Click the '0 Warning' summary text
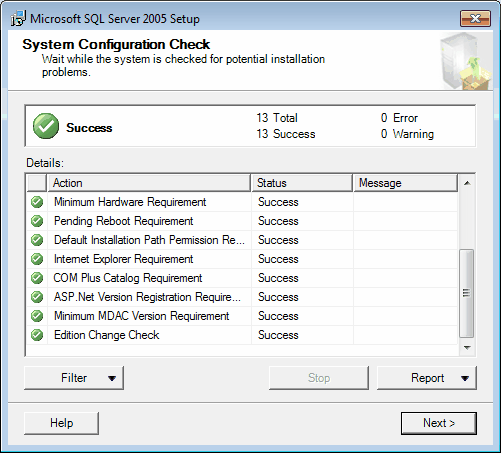This screenshot has width=501, height=453. [x=407, y=134]
